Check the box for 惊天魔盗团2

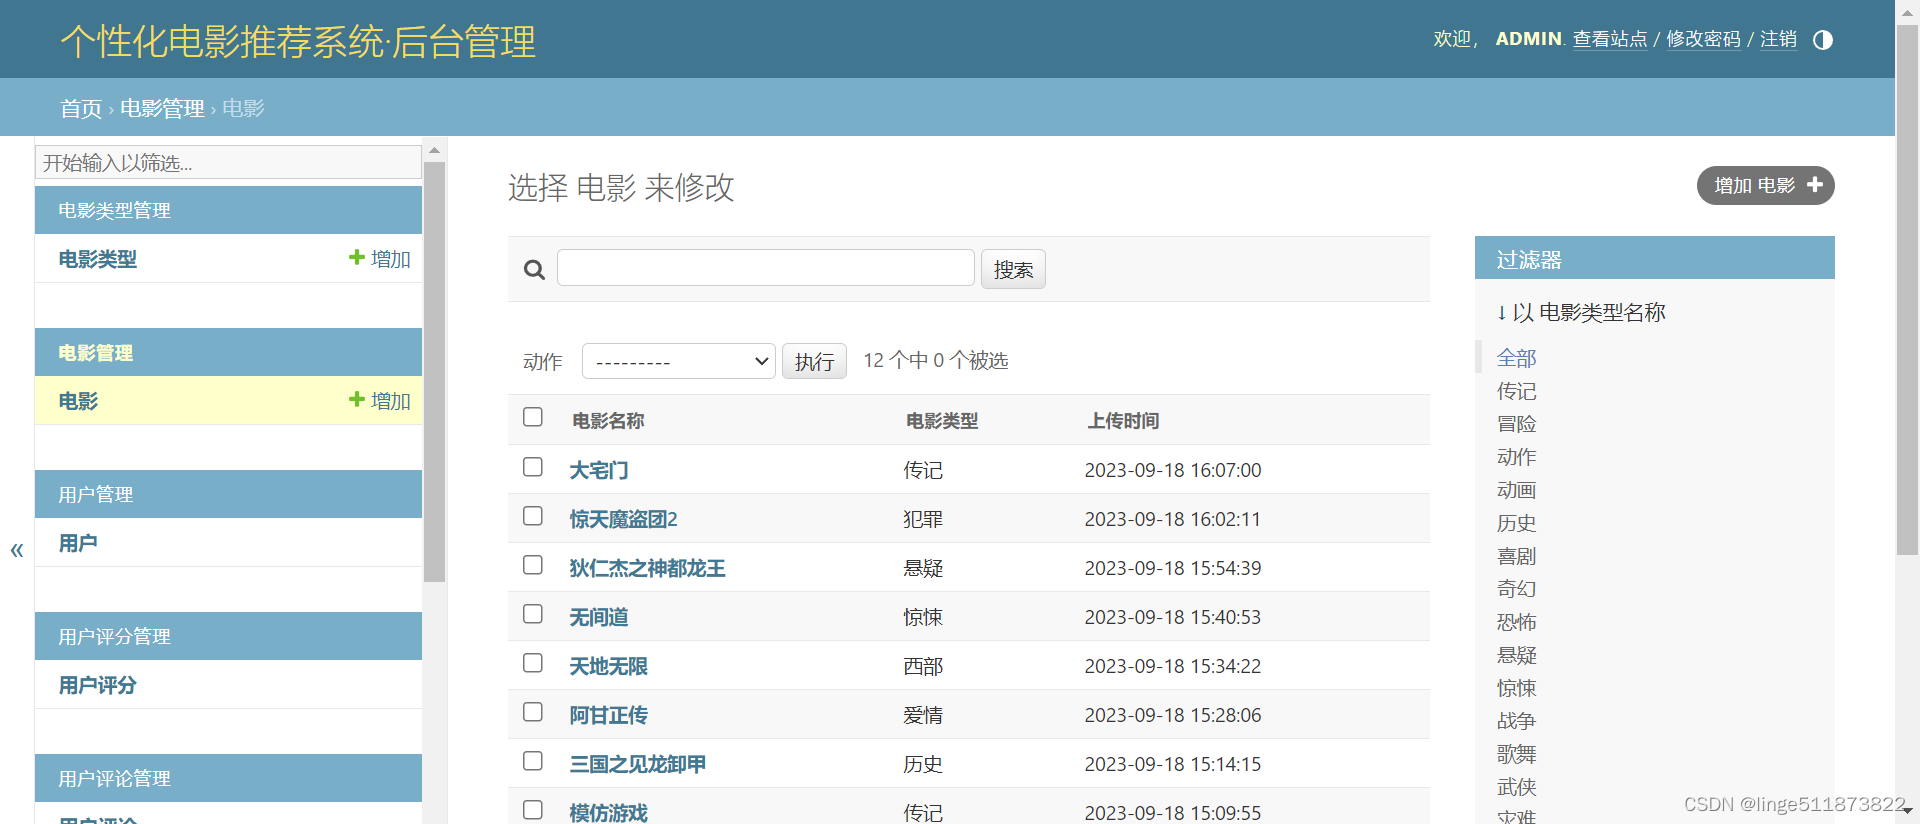click(533, 516)
